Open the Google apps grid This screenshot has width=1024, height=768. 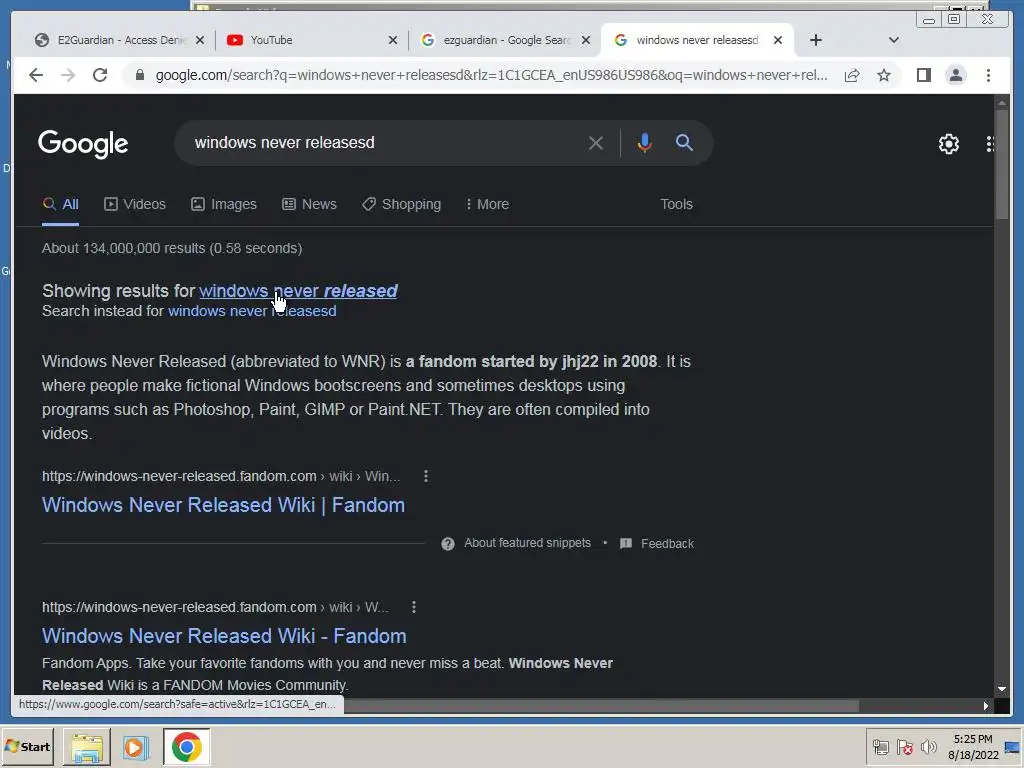[x=991, y=144]
